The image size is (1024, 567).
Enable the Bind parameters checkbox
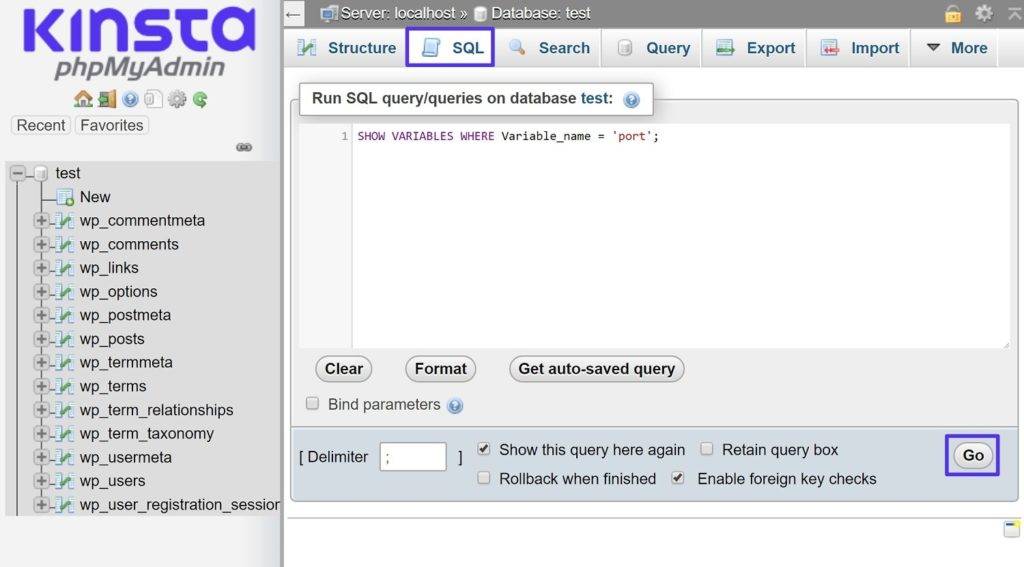(x=312, y=404)
